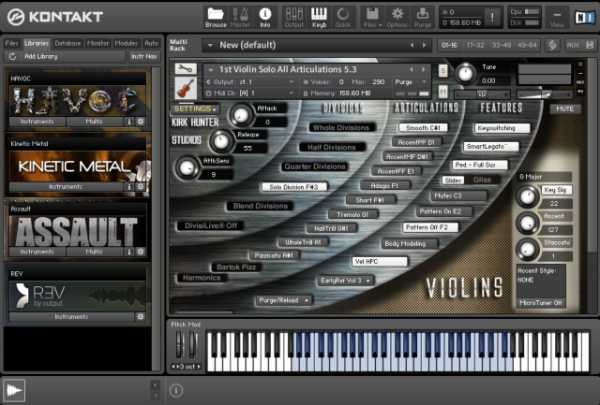Select Whole Divisions button
The width and height of the screenshot is (600, 405).
(x=341, y=127)
